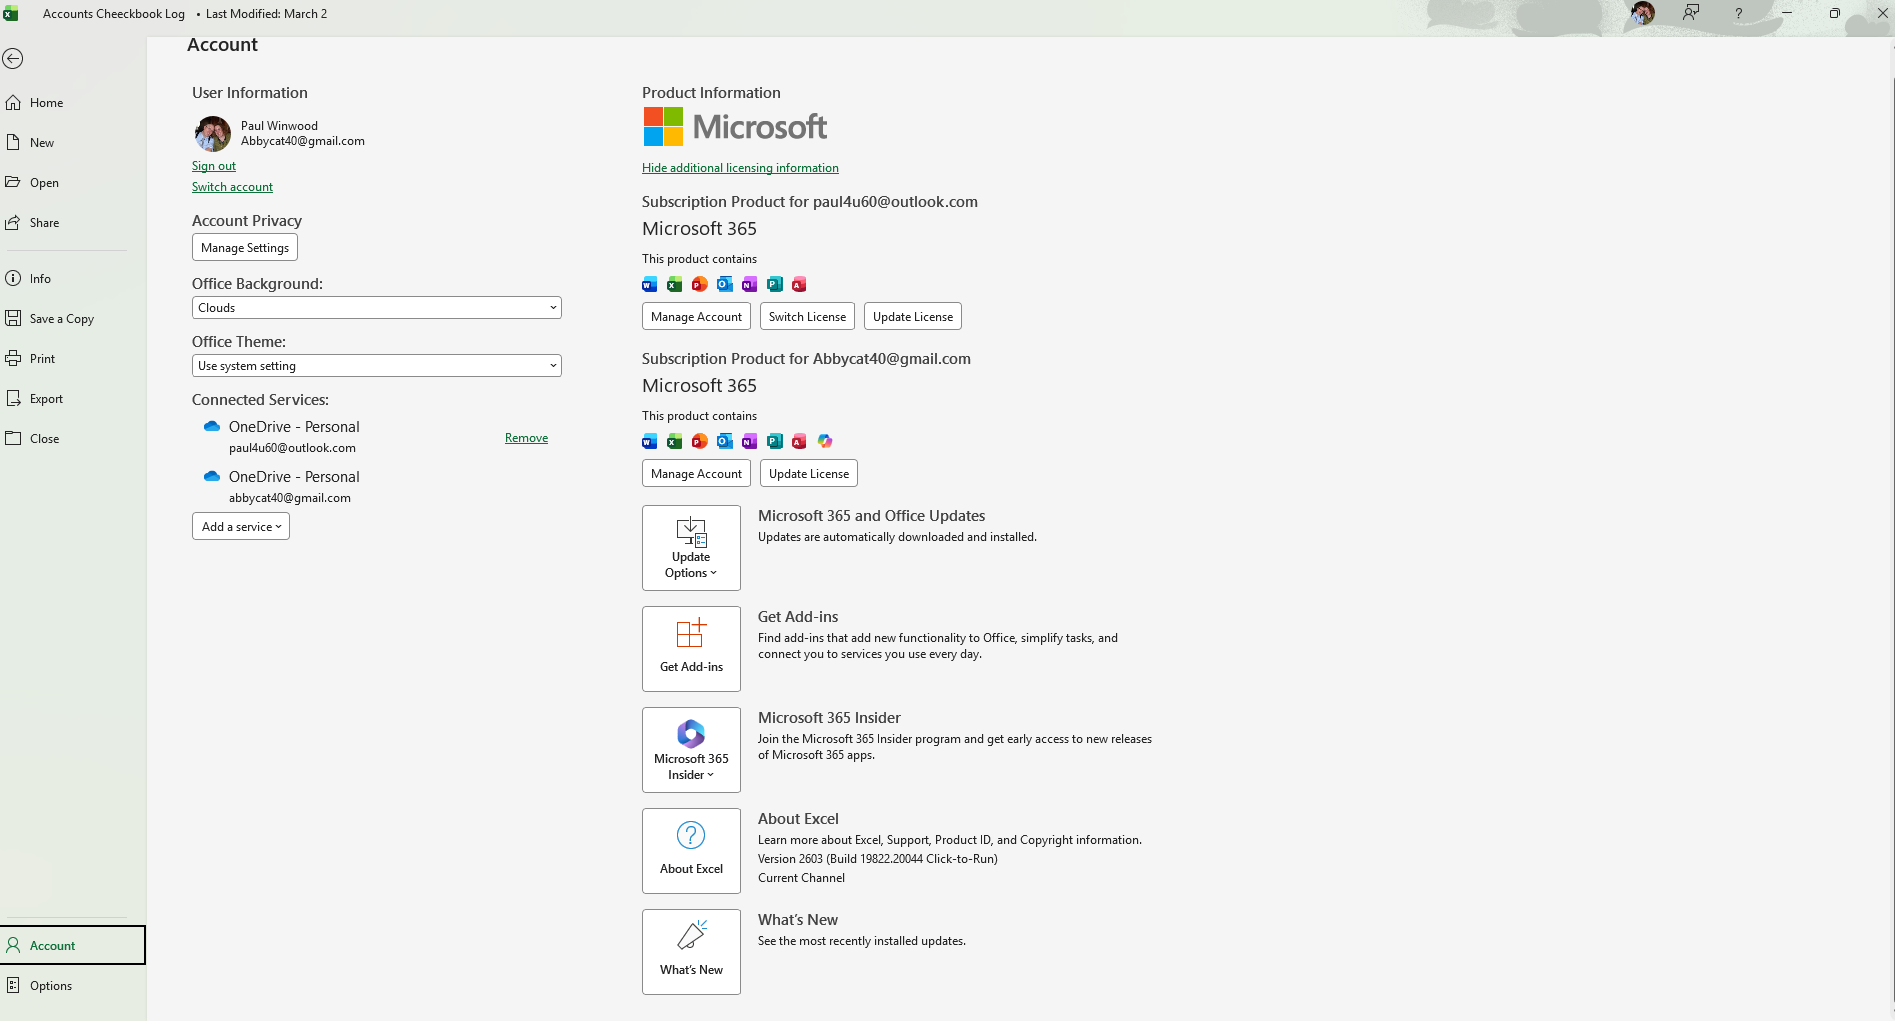
Task: Click Publisher icon in paul4u60 subscription
Action: (x=775, y=285)
